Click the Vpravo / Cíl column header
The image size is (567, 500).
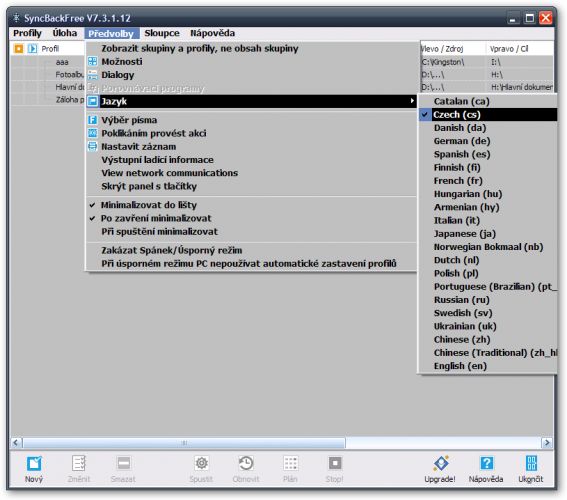point(519,49)
